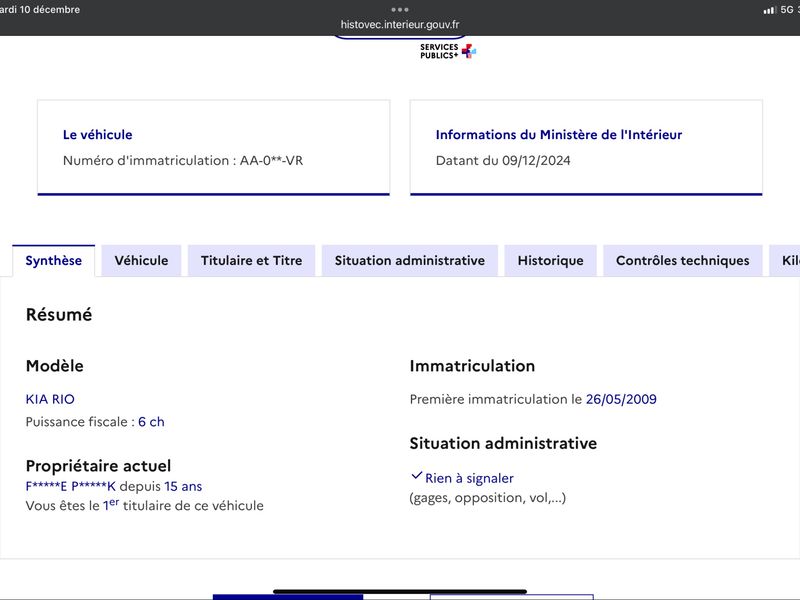Click the 1er titulaire de ce véhicule line
Screen dimensions: 800x600
coord(145,505)
